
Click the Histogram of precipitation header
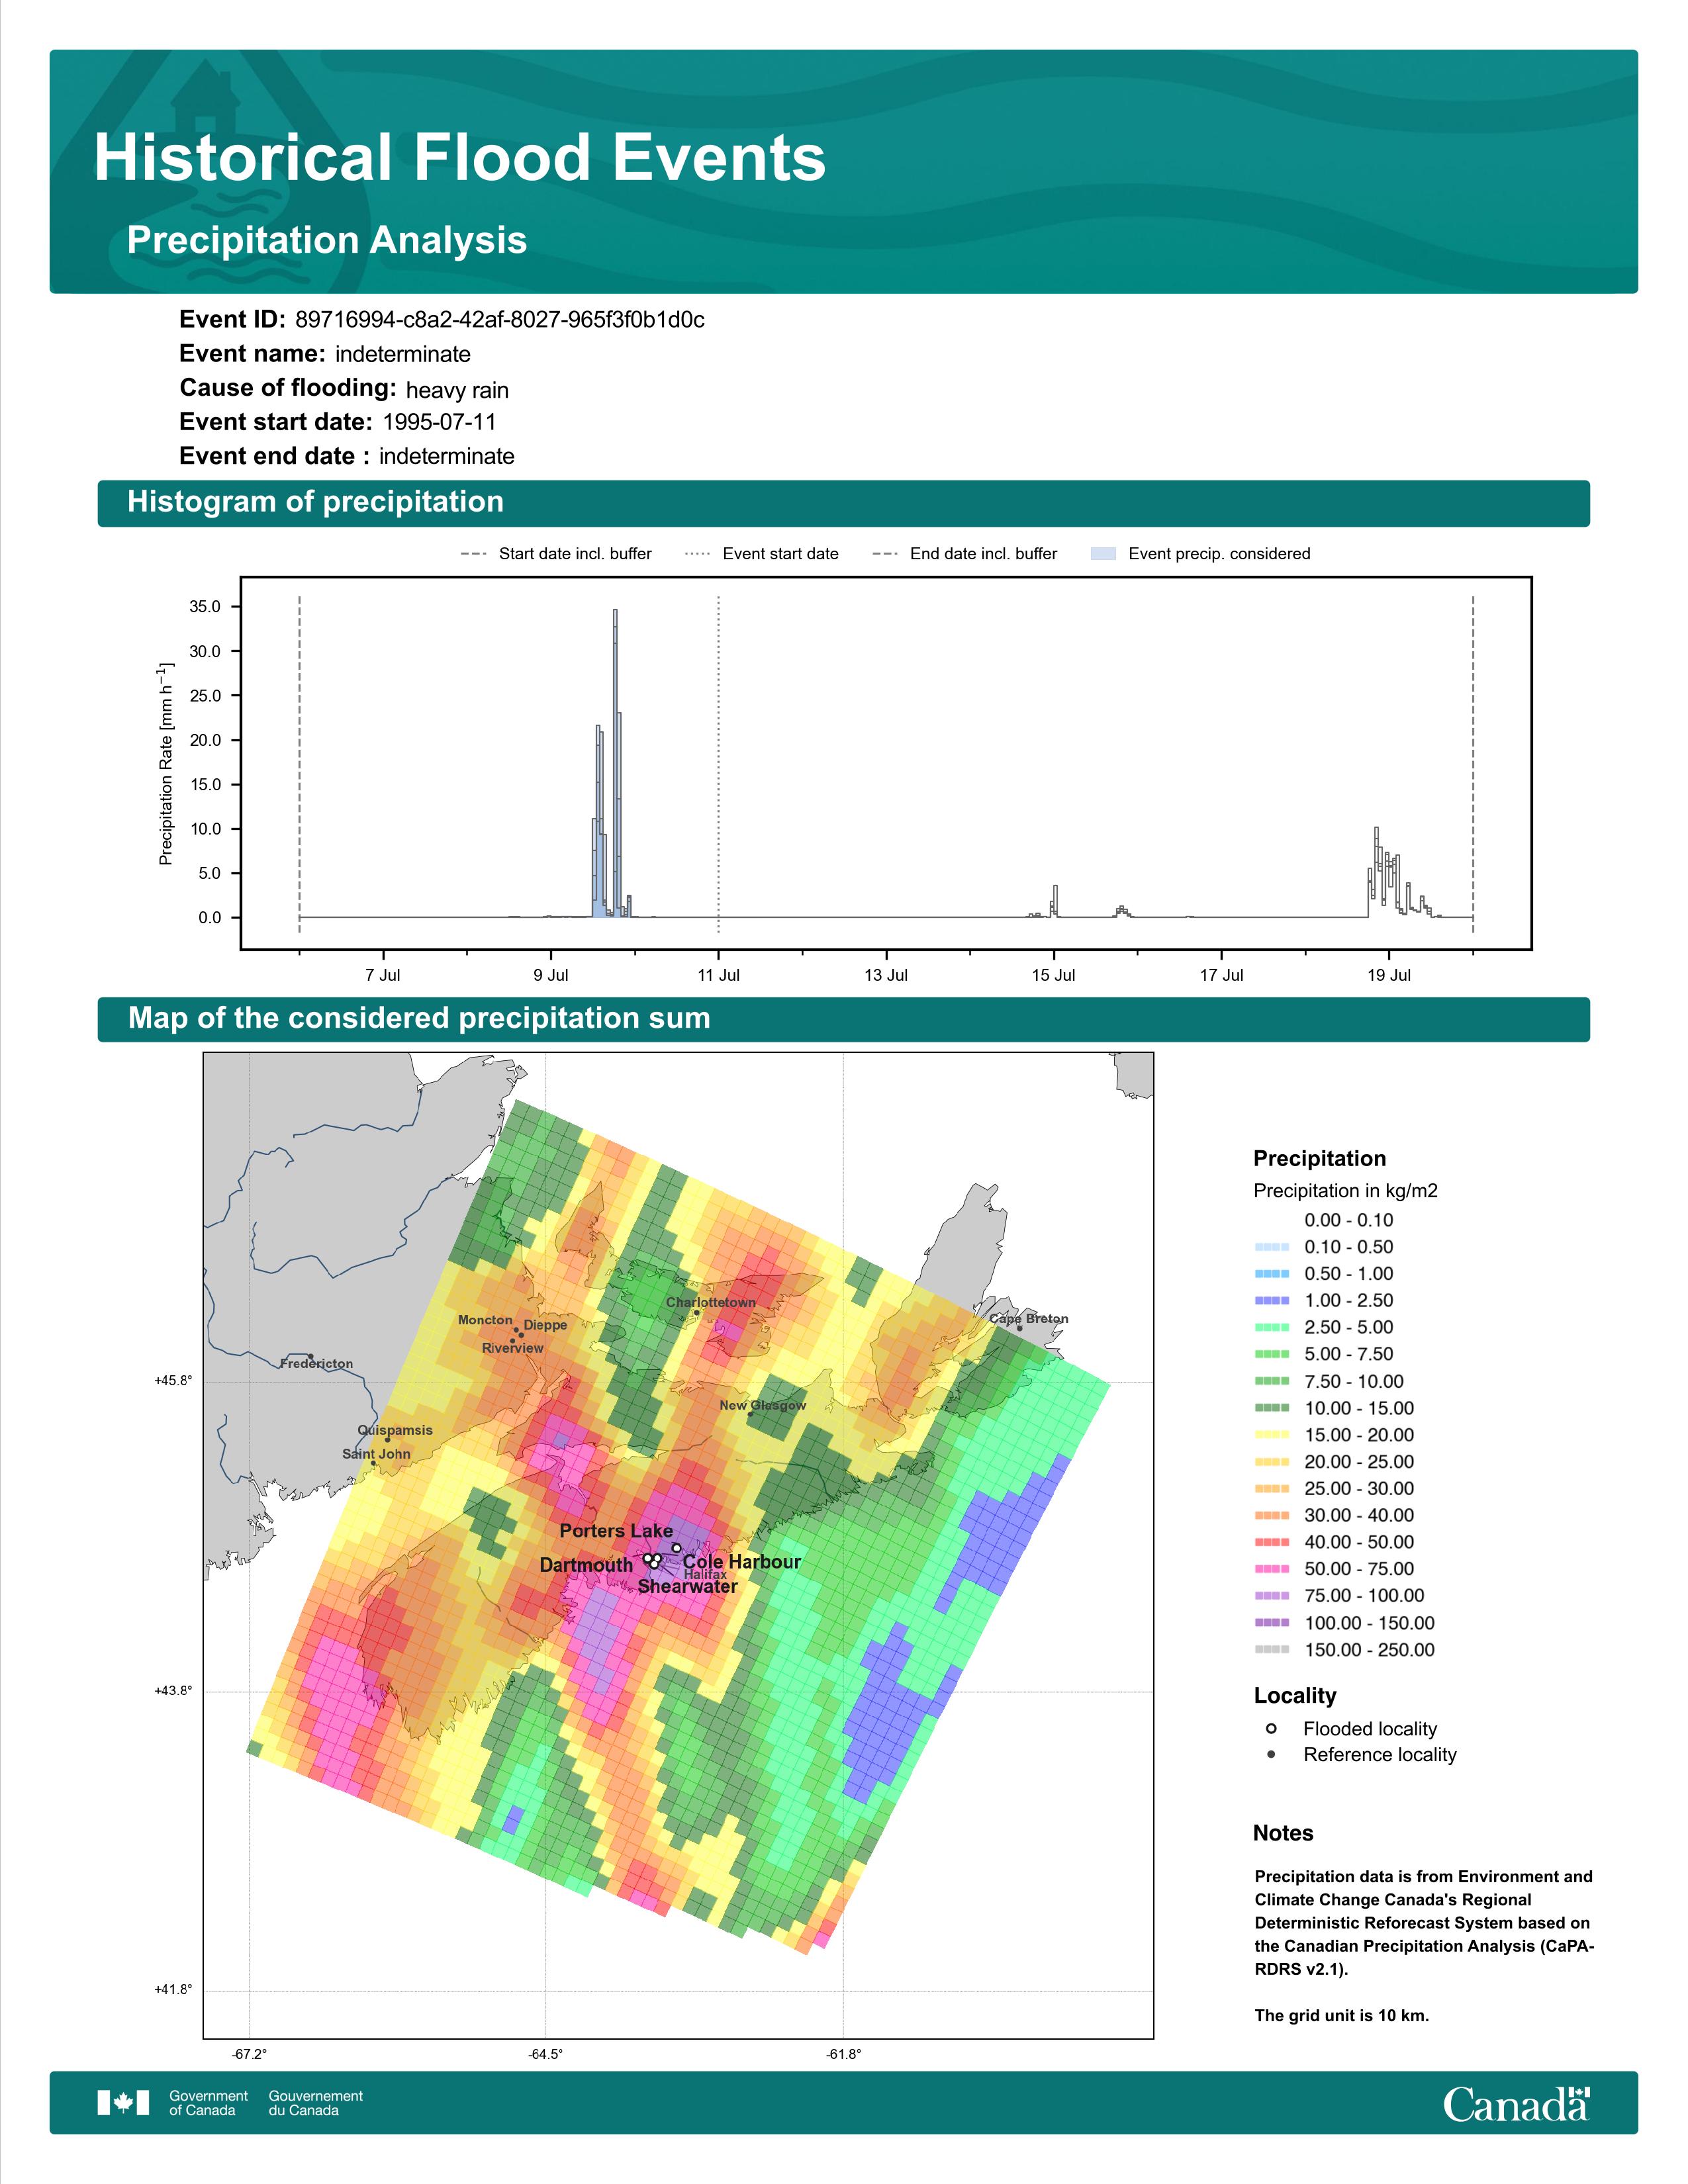pos(315,502)
